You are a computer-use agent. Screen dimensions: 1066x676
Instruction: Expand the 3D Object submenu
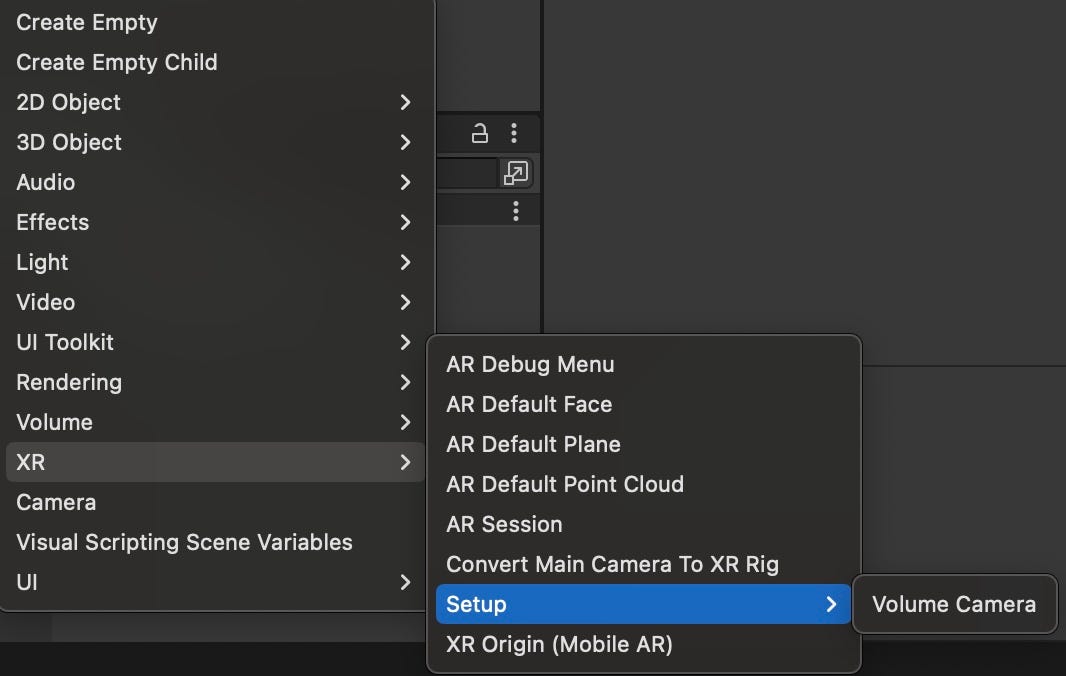tap(405, 142)
